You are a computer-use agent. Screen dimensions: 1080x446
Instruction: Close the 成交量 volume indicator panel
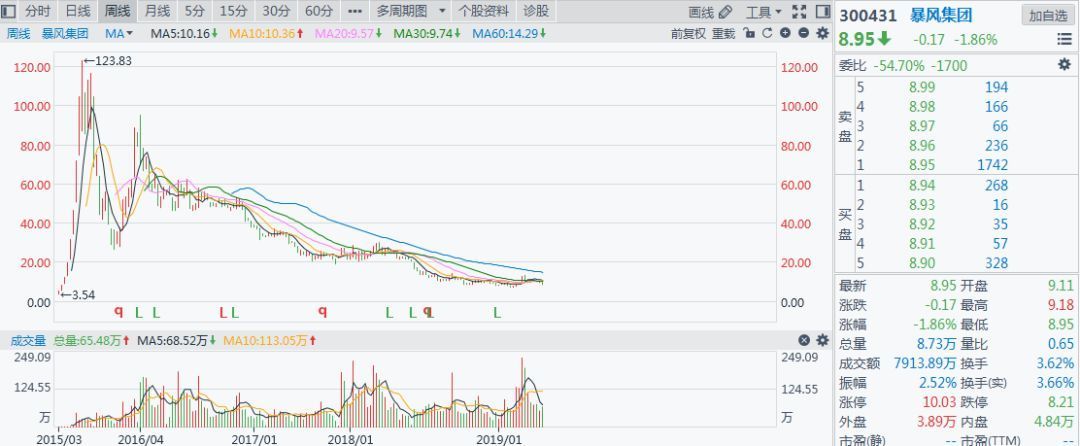tap(804, 340)
